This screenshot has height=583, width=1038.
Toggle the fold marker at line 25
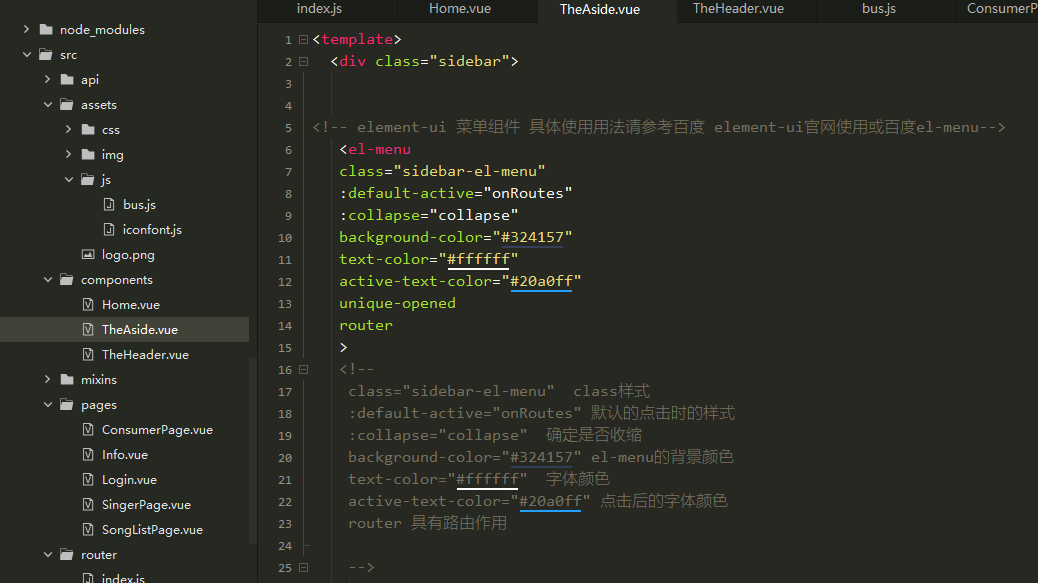point(303,568)
